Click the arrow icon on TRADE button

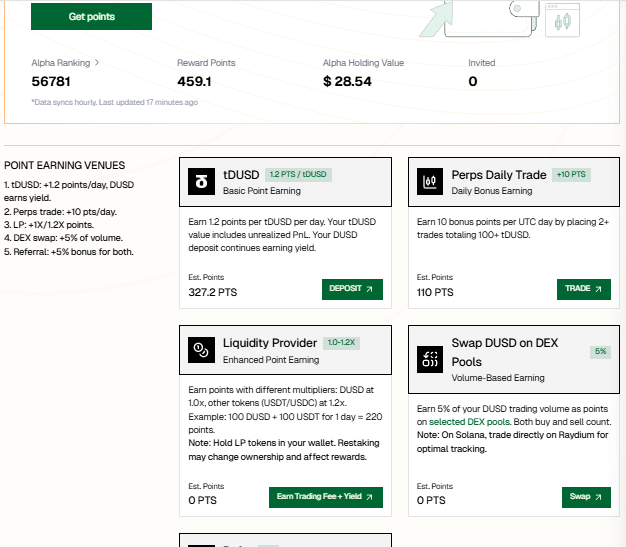[x=598, y=289]
